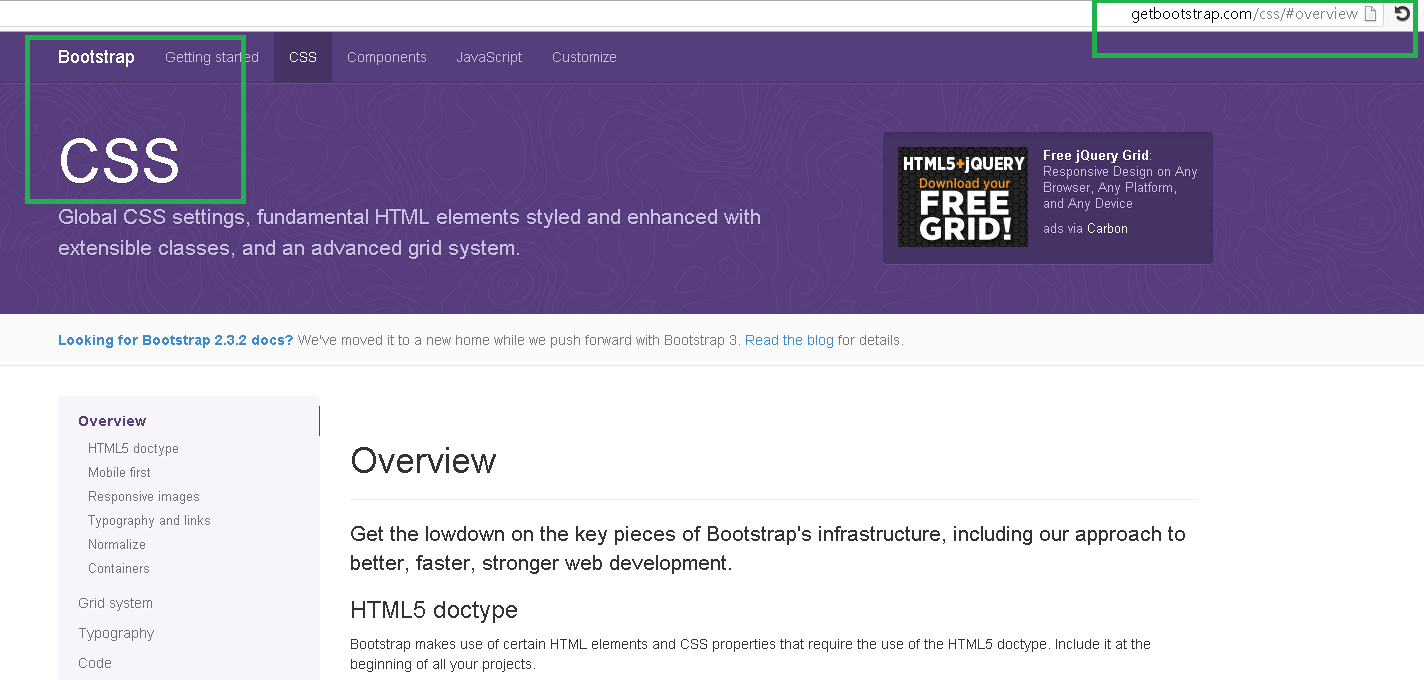Click the Overview main heading
1424x680 pixels.
coord(423,461)
